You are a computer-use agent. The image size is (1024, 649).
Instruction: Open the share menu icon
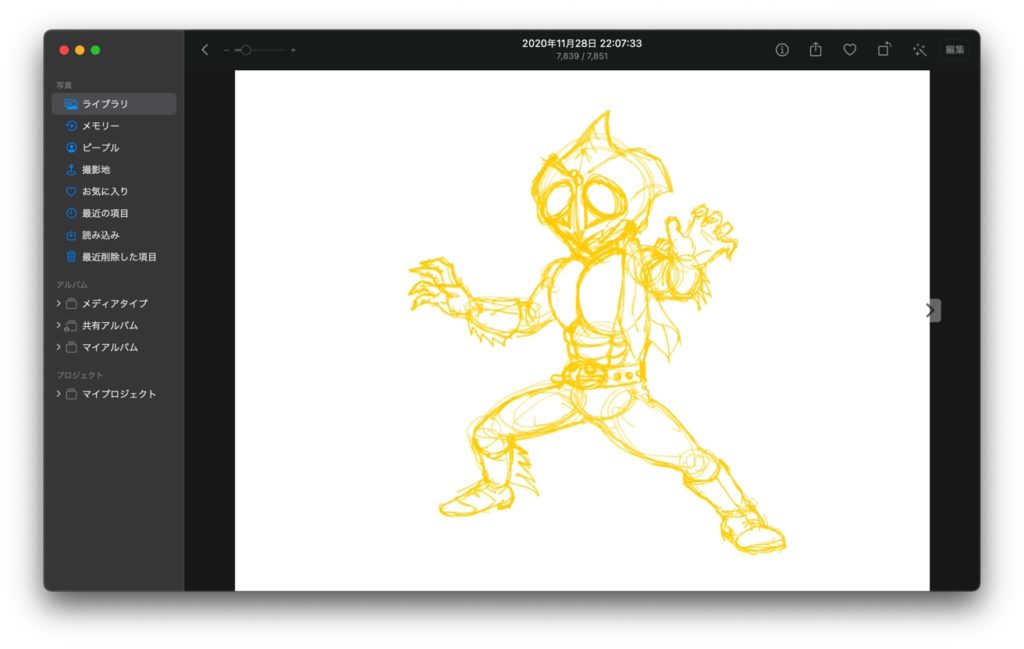tap(816, 49)
